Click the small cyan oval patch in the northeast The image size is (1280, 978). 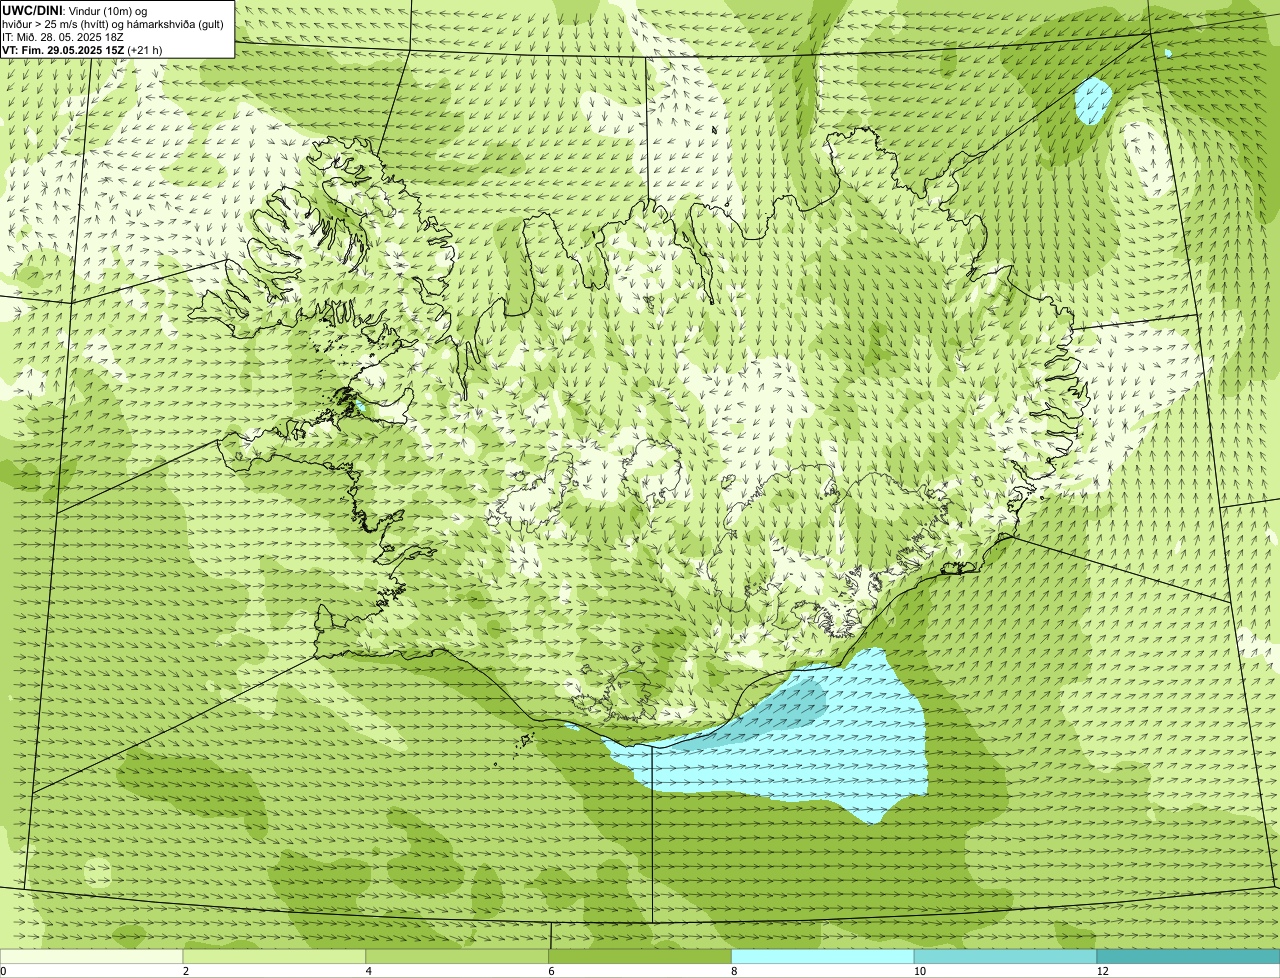point(1093,100)
